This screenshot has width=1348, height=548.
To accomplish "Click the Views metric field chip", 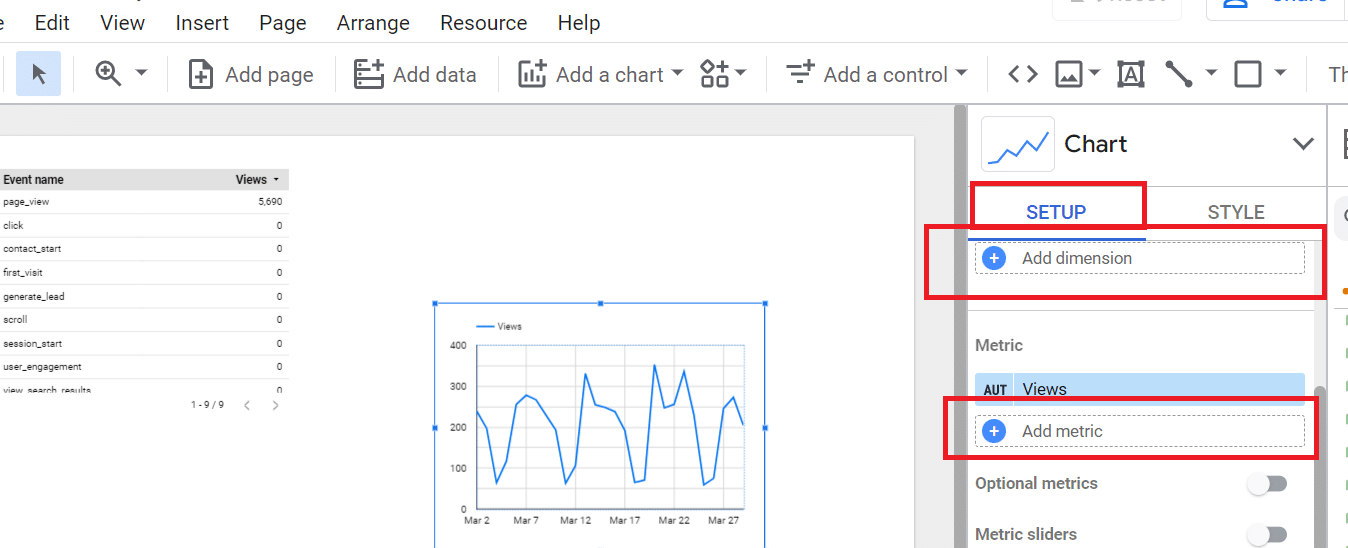I will coord(1140,389).
